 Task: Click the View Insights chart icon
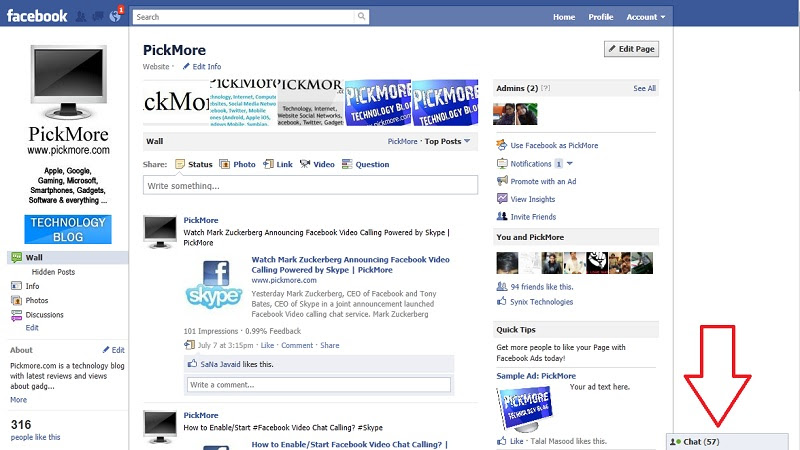pos(502,198)
